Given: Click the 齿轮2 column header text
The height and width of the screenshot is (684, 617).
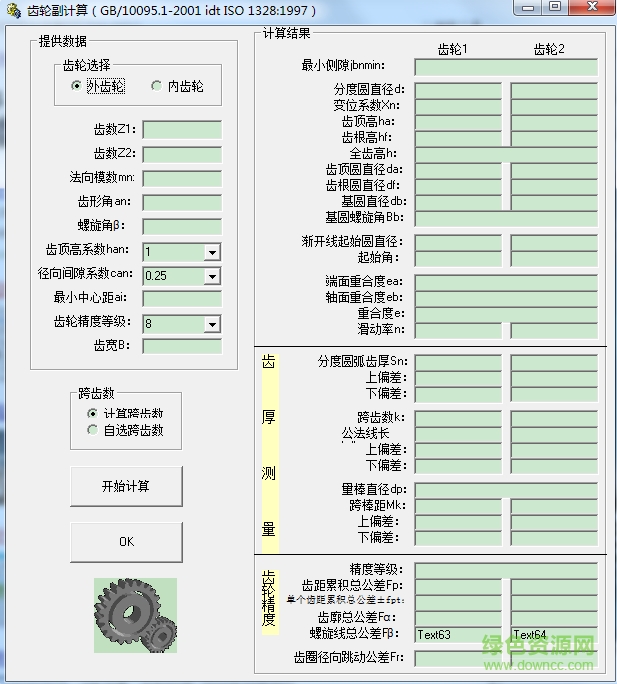Looking at the screenshot, I should 549,49.
